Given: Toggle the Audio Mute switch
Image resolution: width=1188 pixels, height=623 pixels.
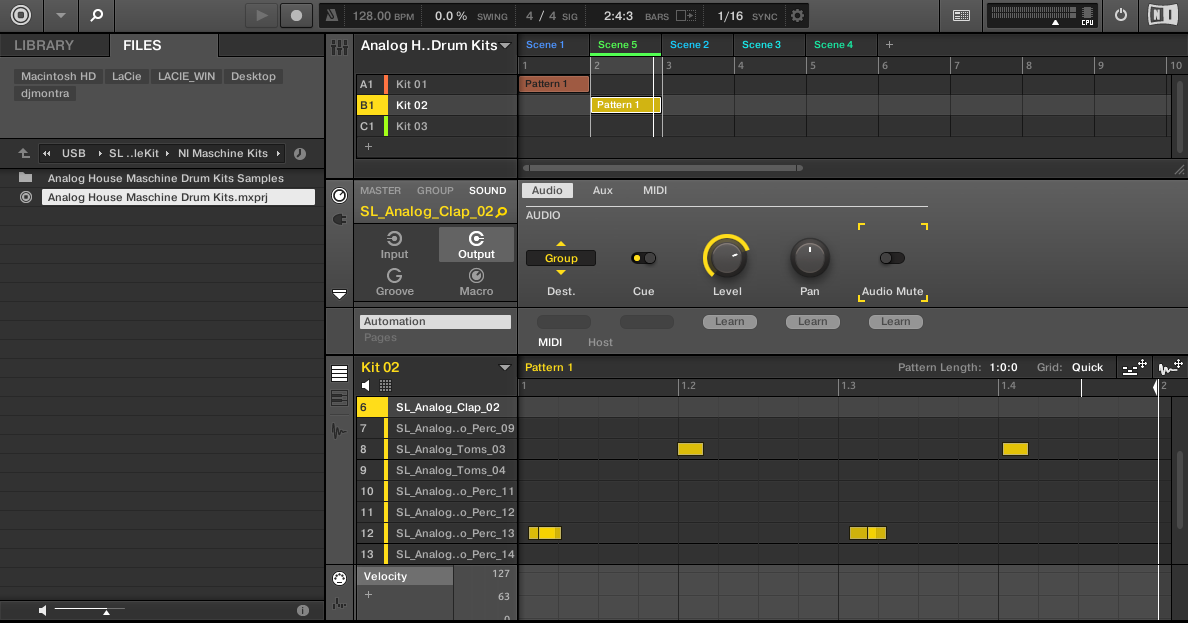Looking at the screenshot, I should pyautogui.click(x=892, y=258).
